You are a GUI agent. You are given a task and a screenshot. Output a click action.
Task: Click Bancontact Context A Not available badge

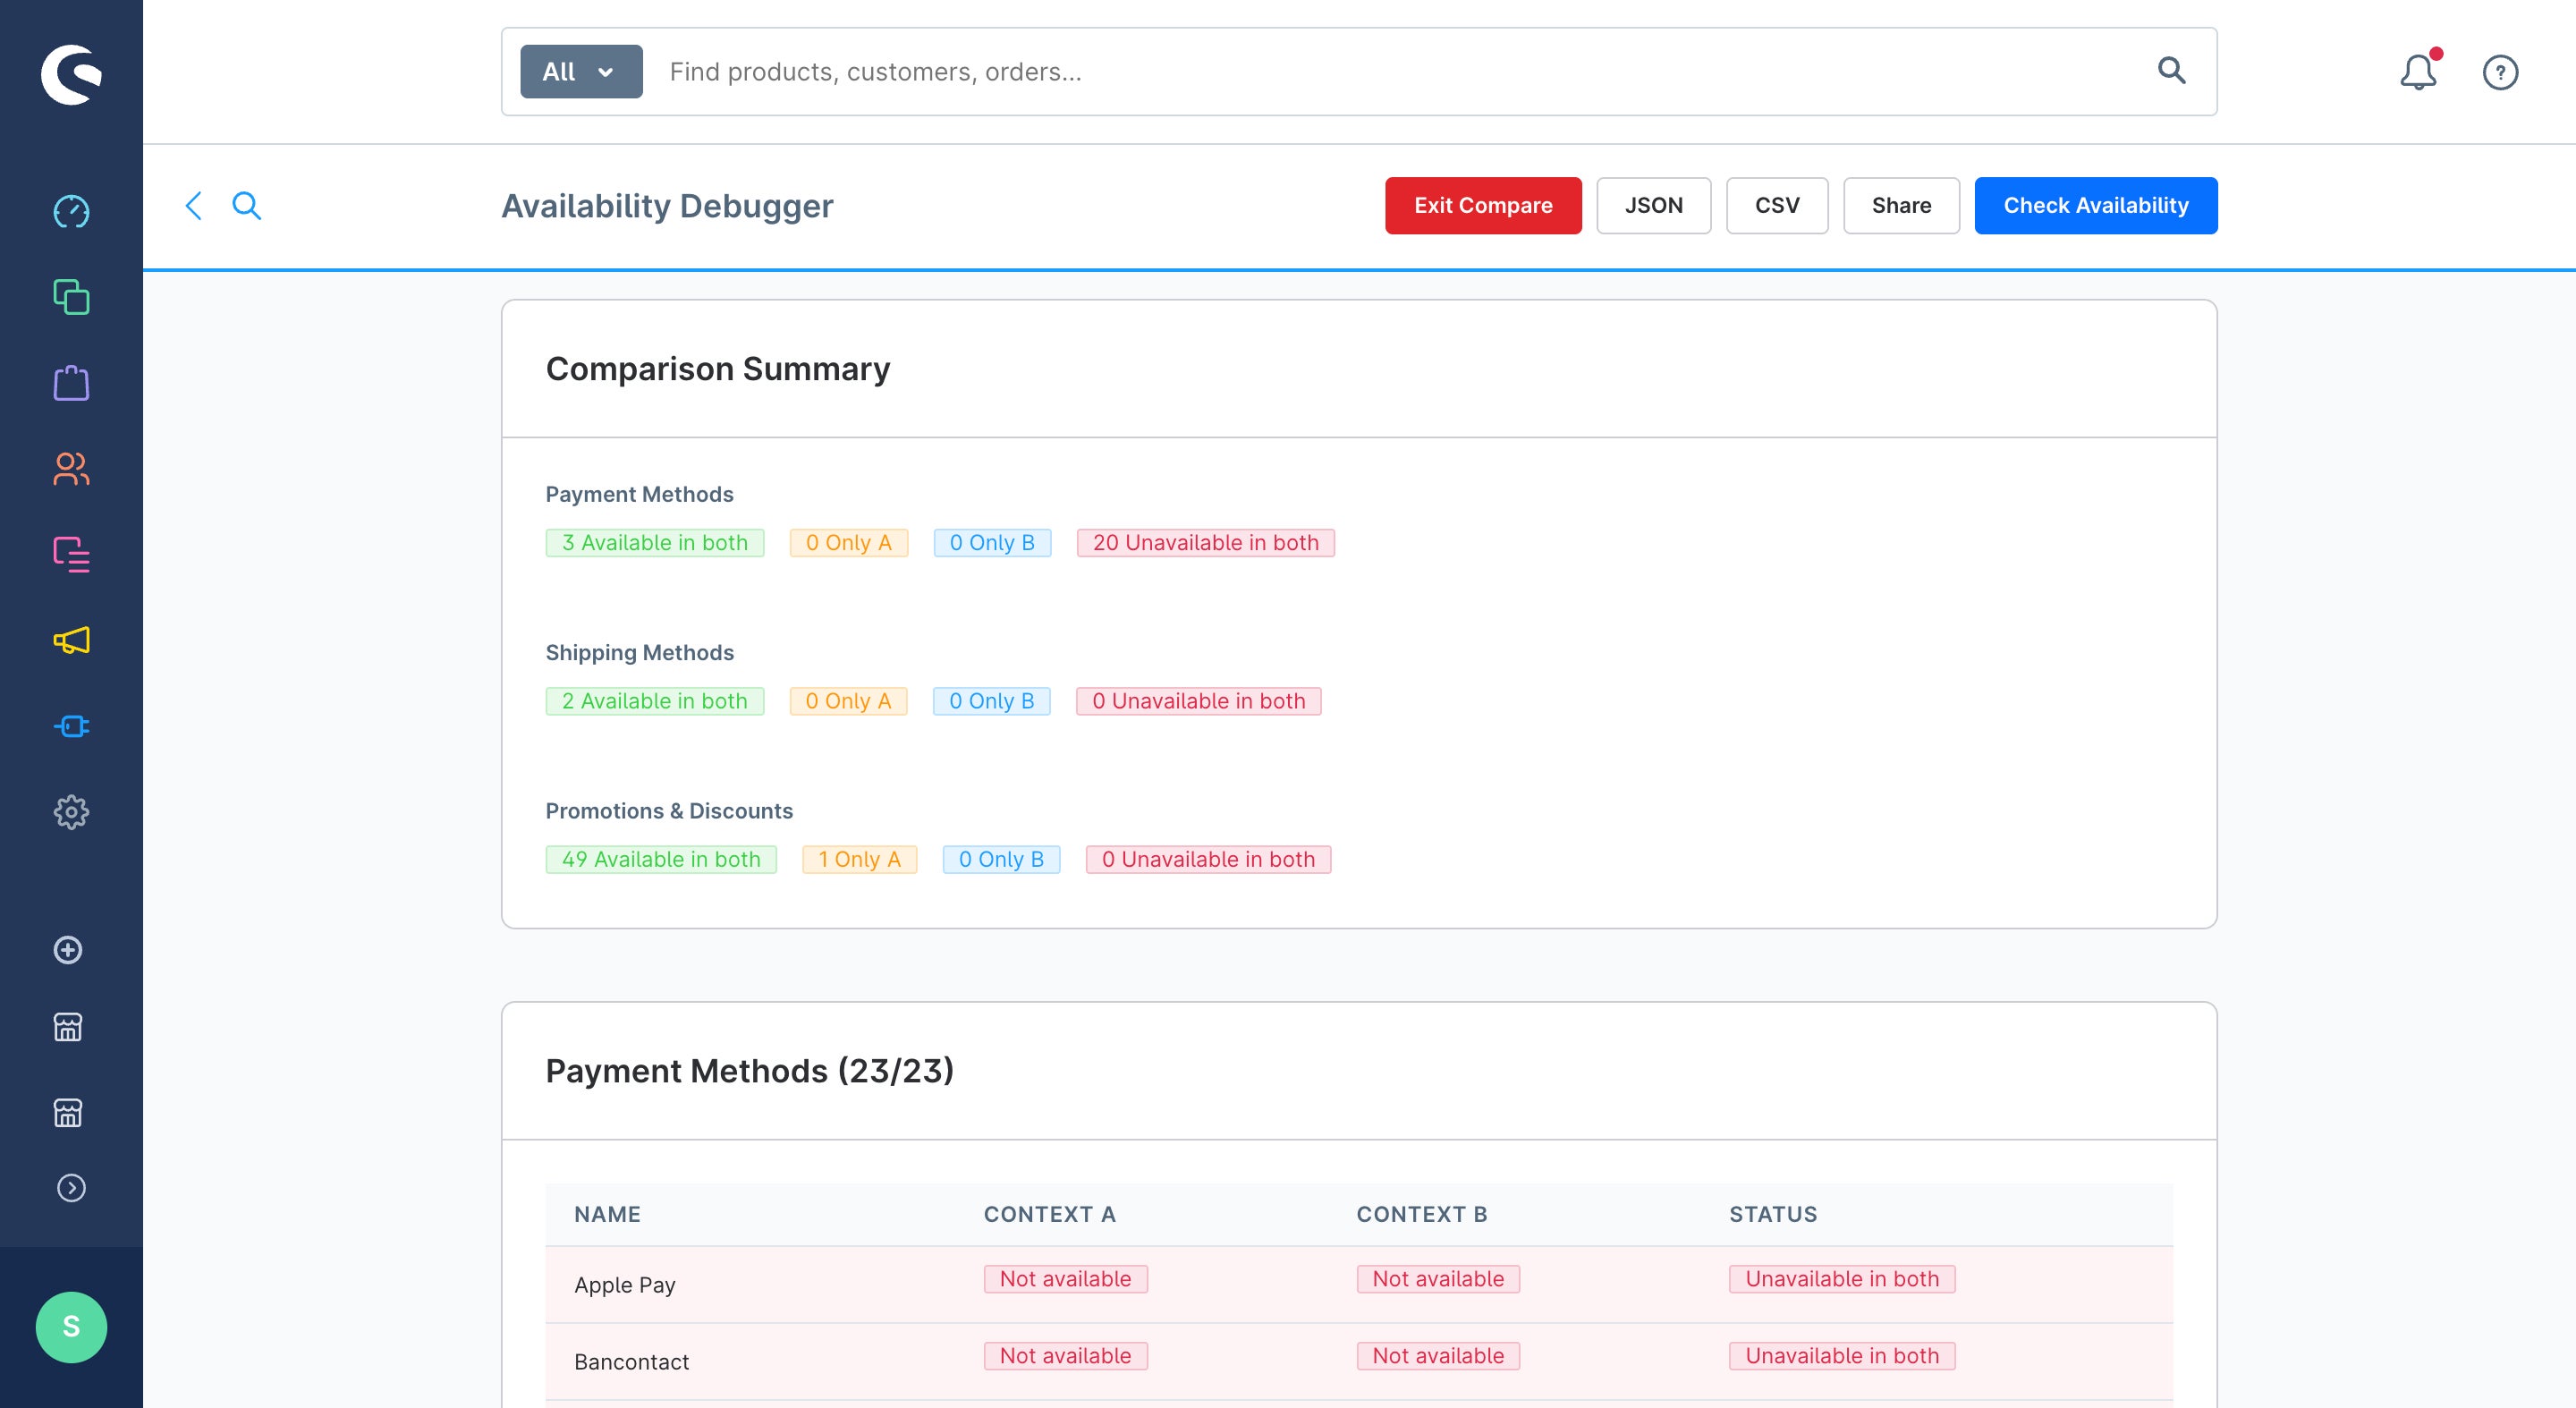point(1066,1356)
